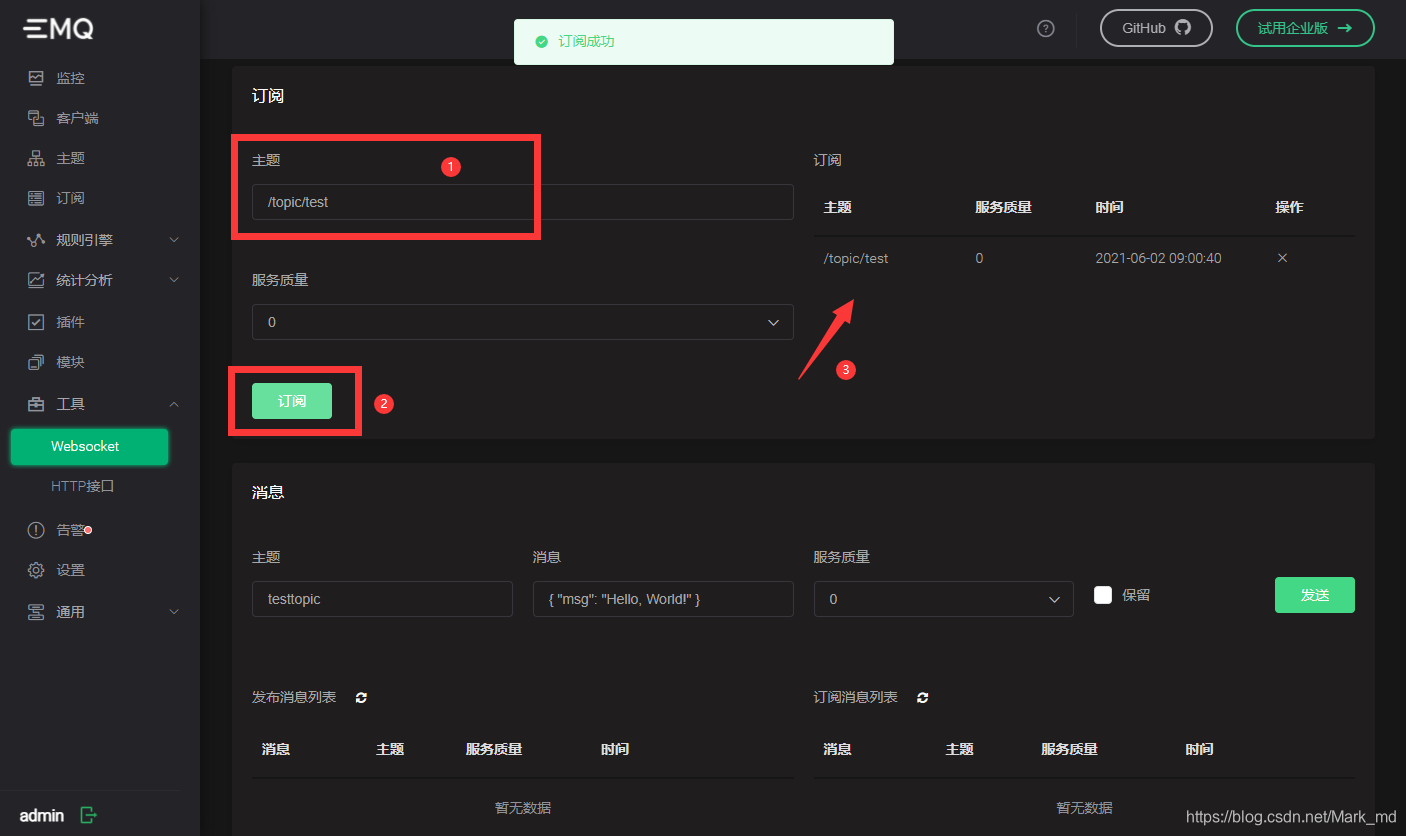
Task: Focus the subscription 主题 field /topic/test
Action: tap(523, 202)
